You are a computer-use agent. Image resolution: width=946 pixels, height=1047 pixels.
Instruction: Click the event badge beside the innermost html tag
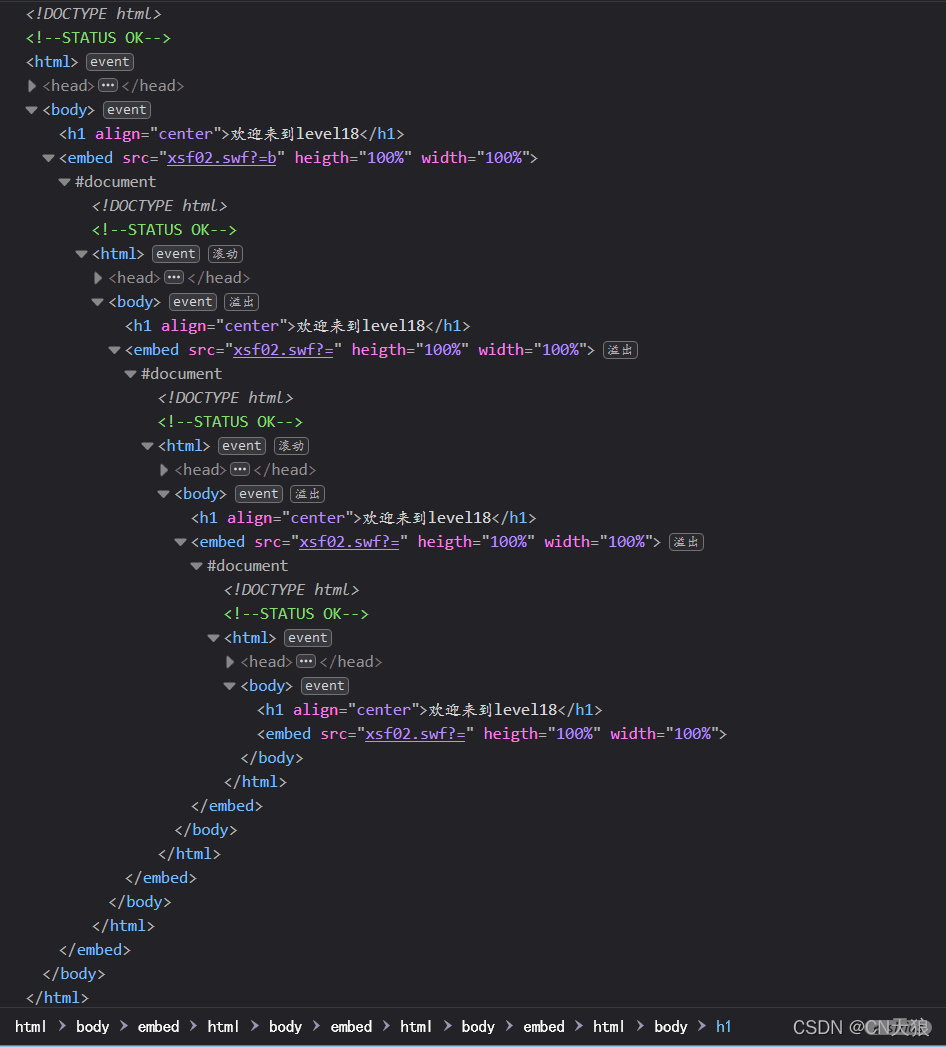coord(307,638)
